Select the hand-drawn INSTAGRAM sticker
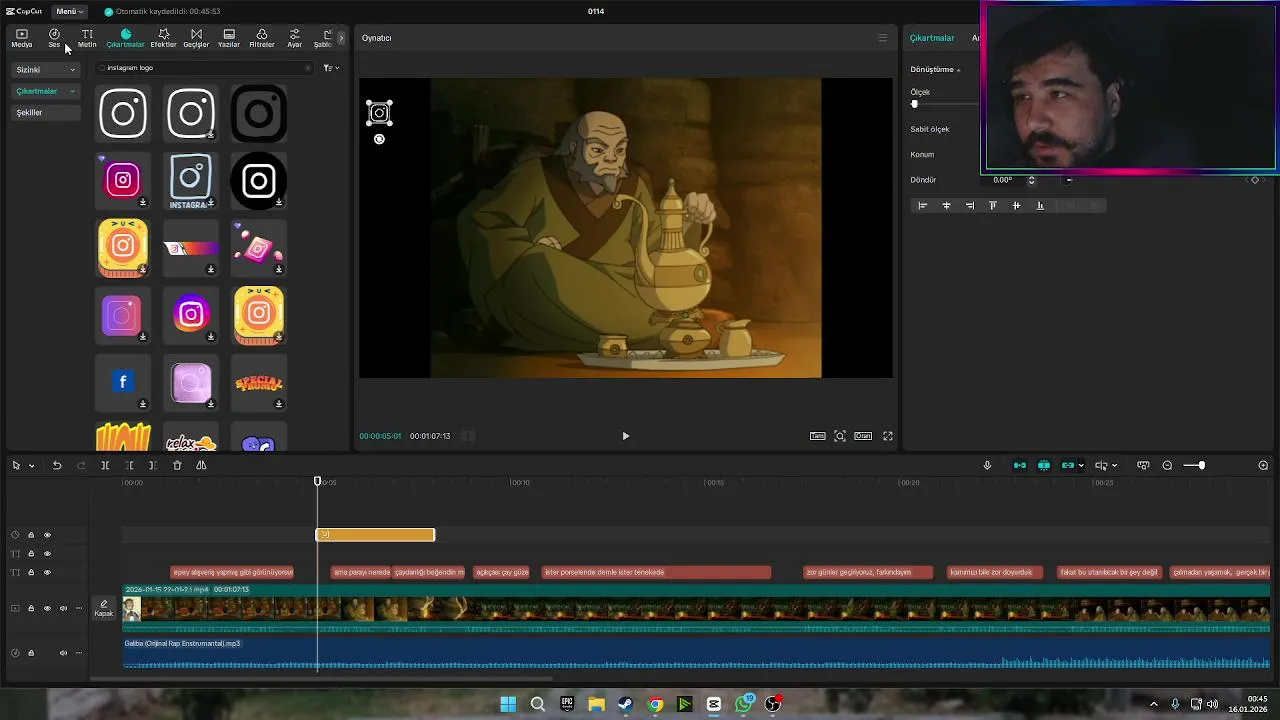1280x720 pixels. pos(191,181)
